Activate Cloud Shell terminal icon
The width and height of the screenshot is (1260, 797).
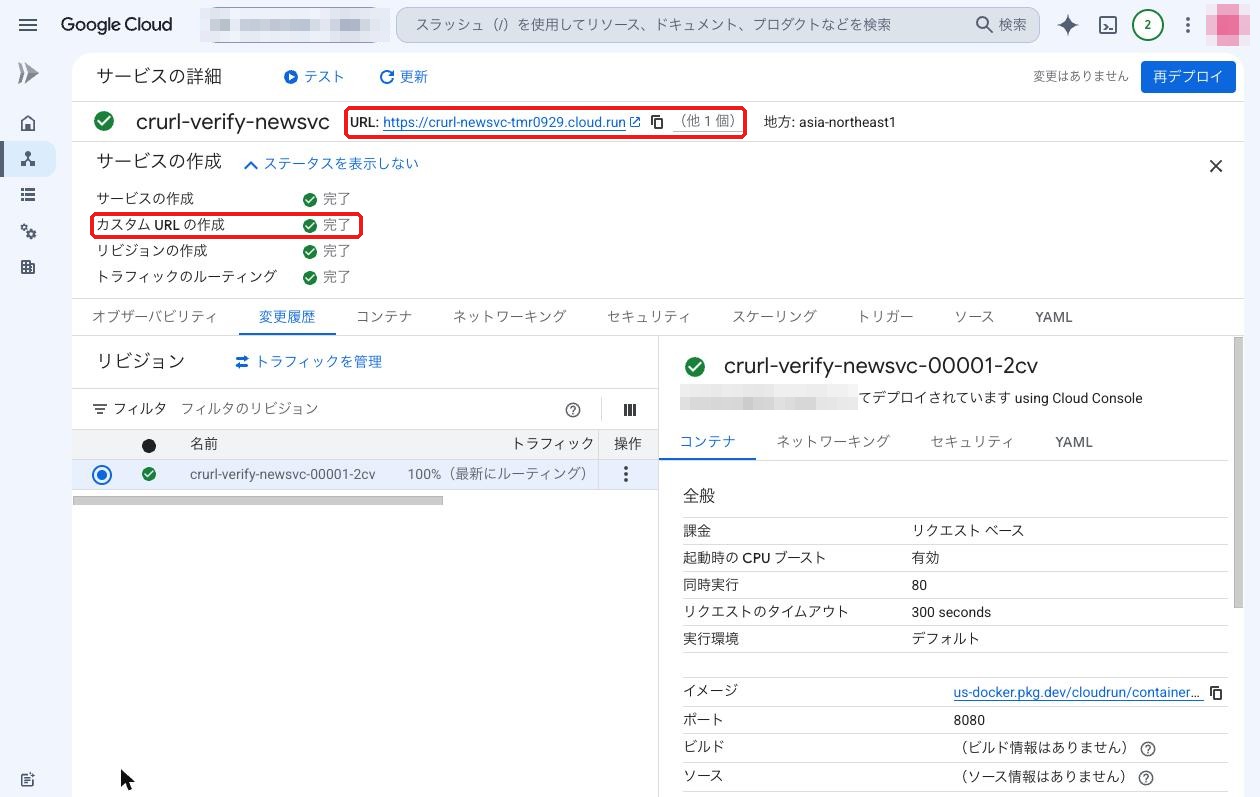coord(1107,25)
